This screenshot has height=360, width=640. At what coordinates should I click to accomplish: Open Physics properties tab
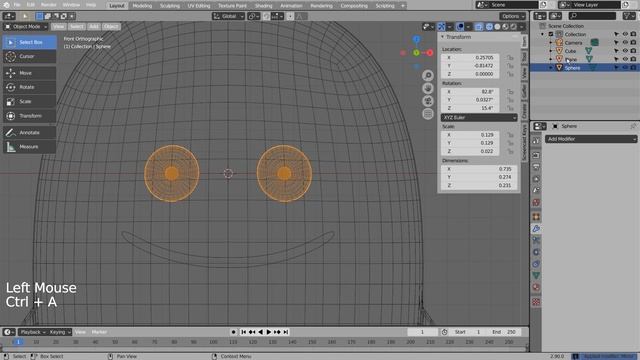(536, 252)
